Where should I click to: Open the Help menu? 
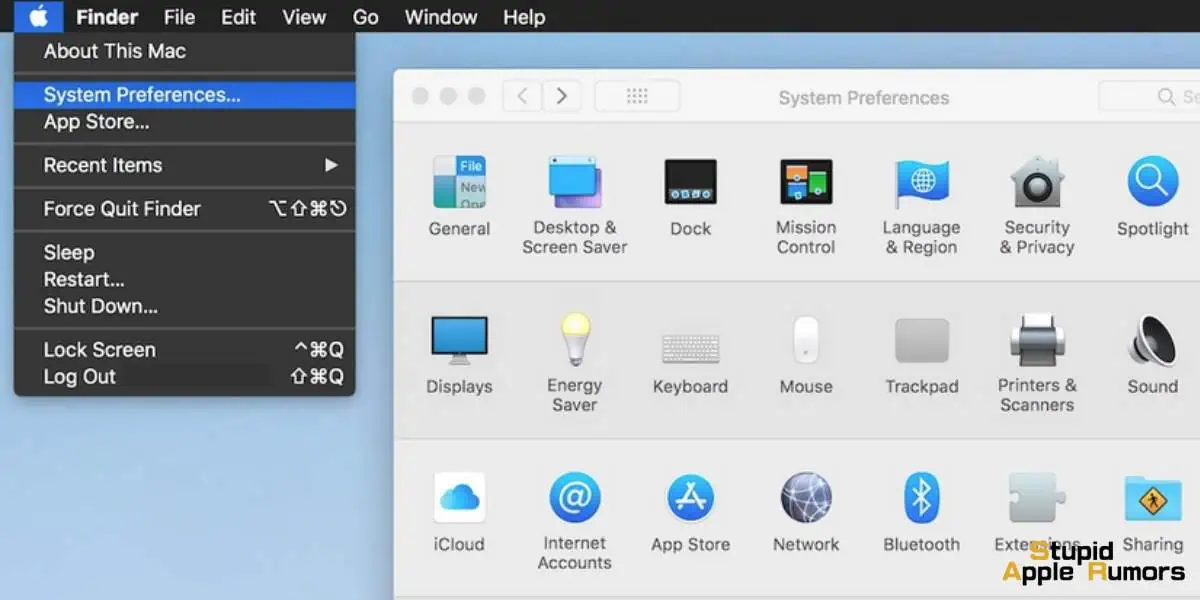(524, 16)
